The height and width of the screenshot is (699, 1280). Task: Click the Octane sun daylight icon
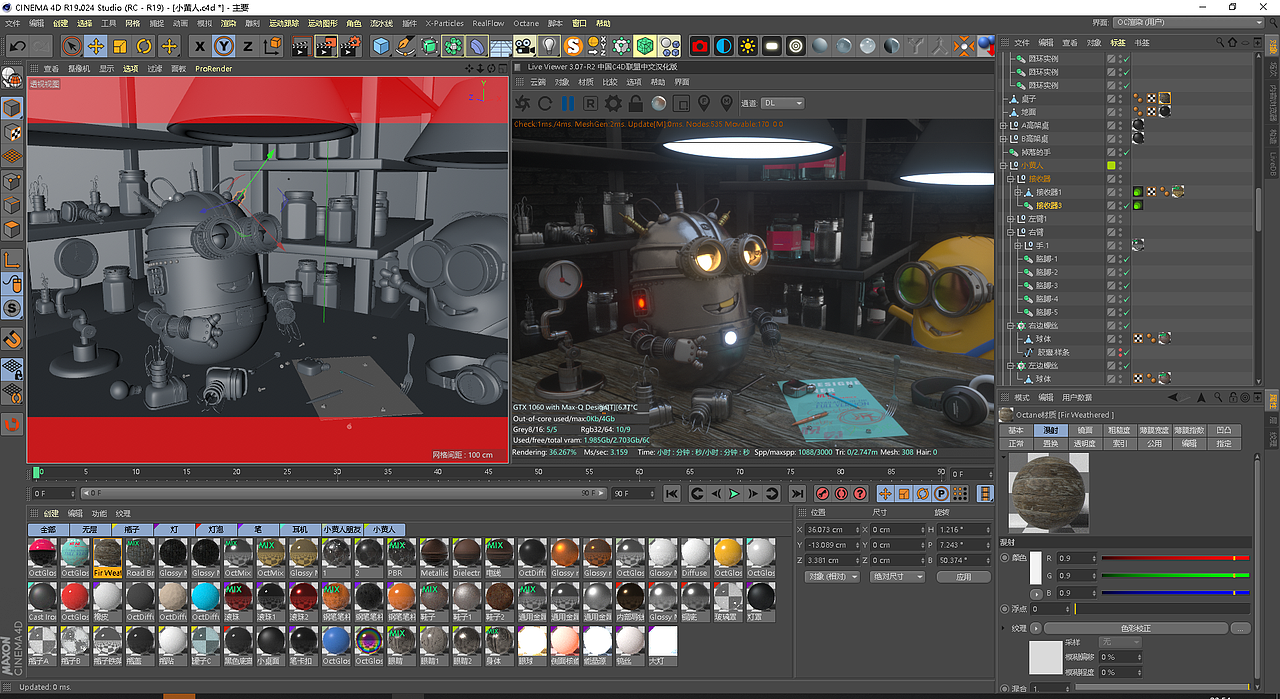[747, 46]
